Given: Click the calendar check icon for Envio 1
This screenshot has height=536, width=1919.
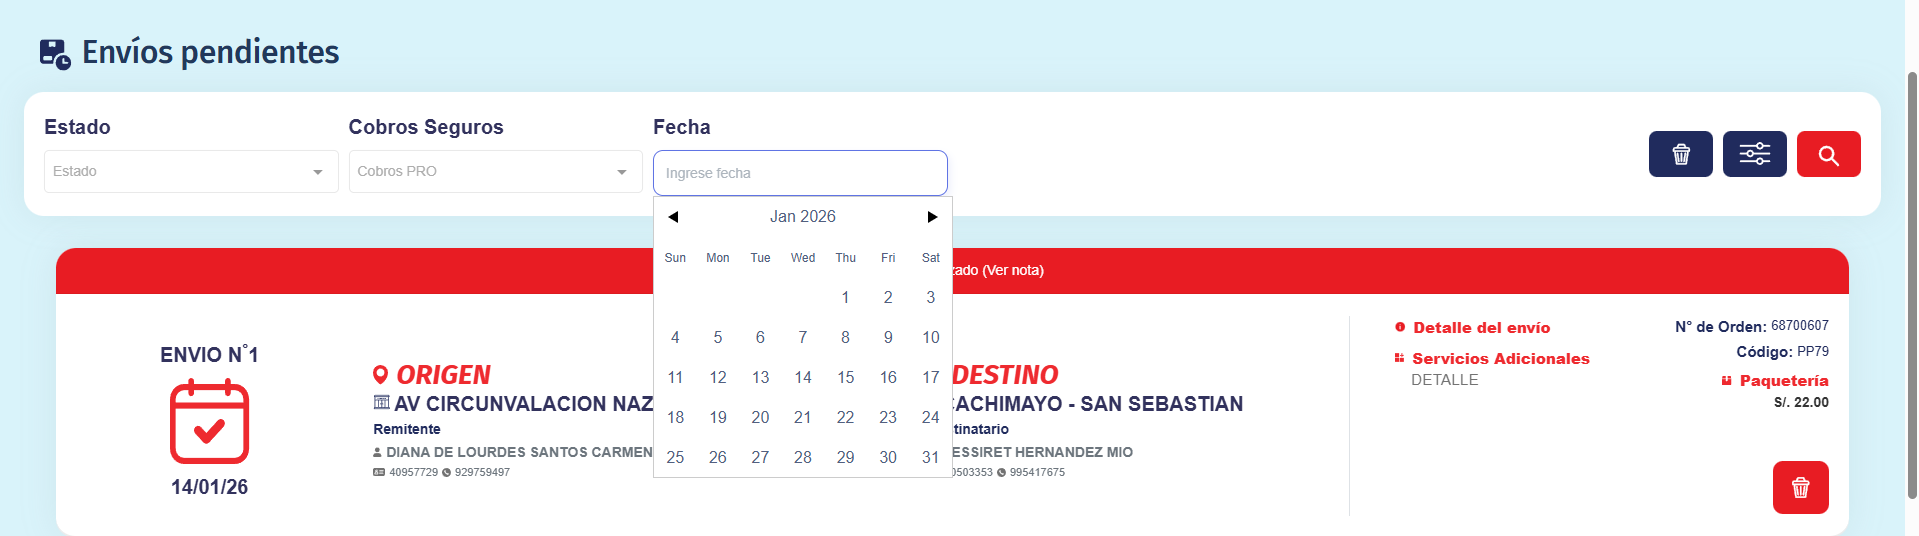Looking at the screenshot, I should click(x=209, y=422).
